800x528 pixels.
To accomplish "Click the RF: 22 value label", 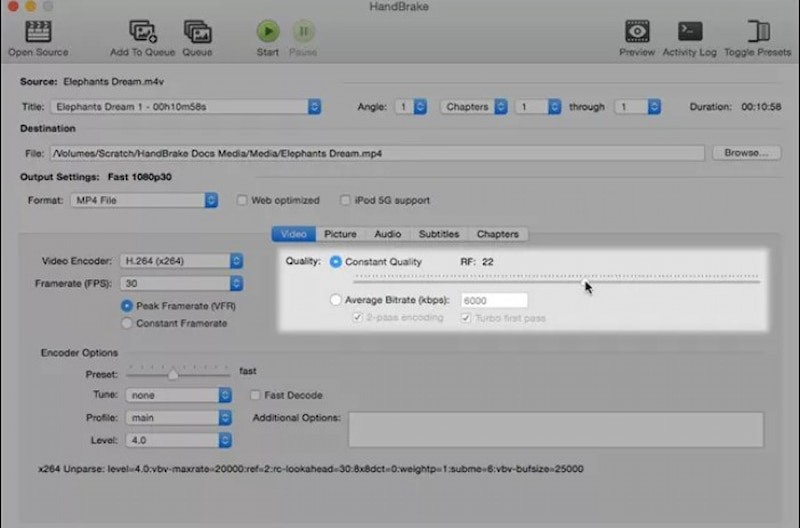I will pyautogui.click(x=477, y=262).
